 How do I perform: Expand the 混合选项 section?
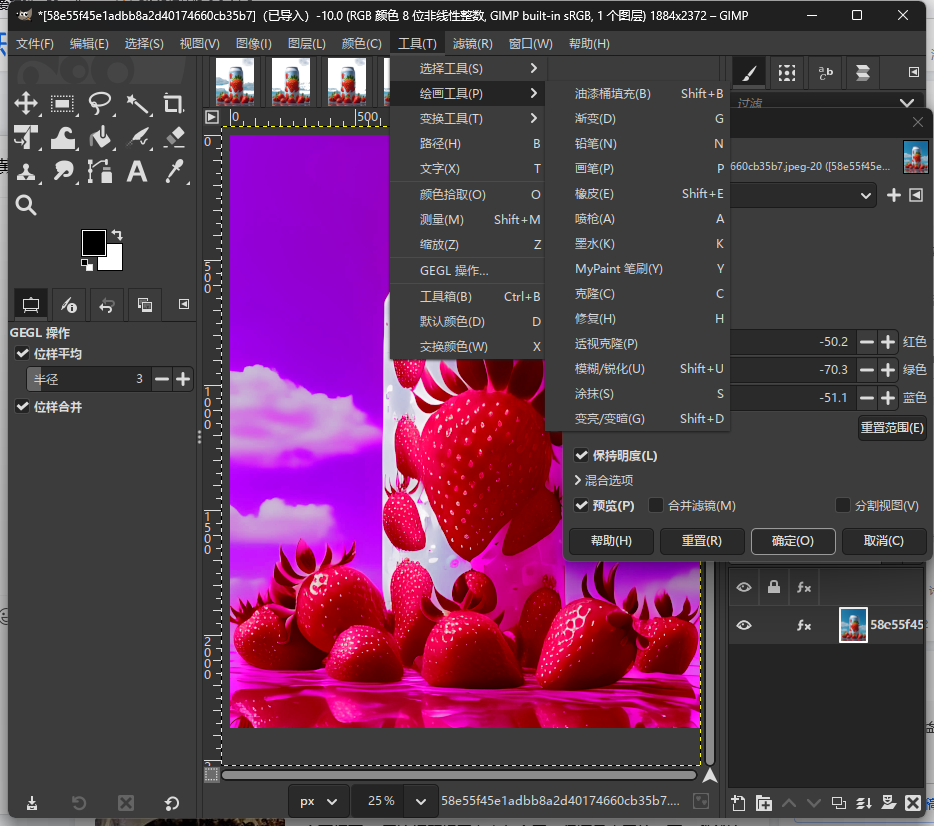(603, 481)
